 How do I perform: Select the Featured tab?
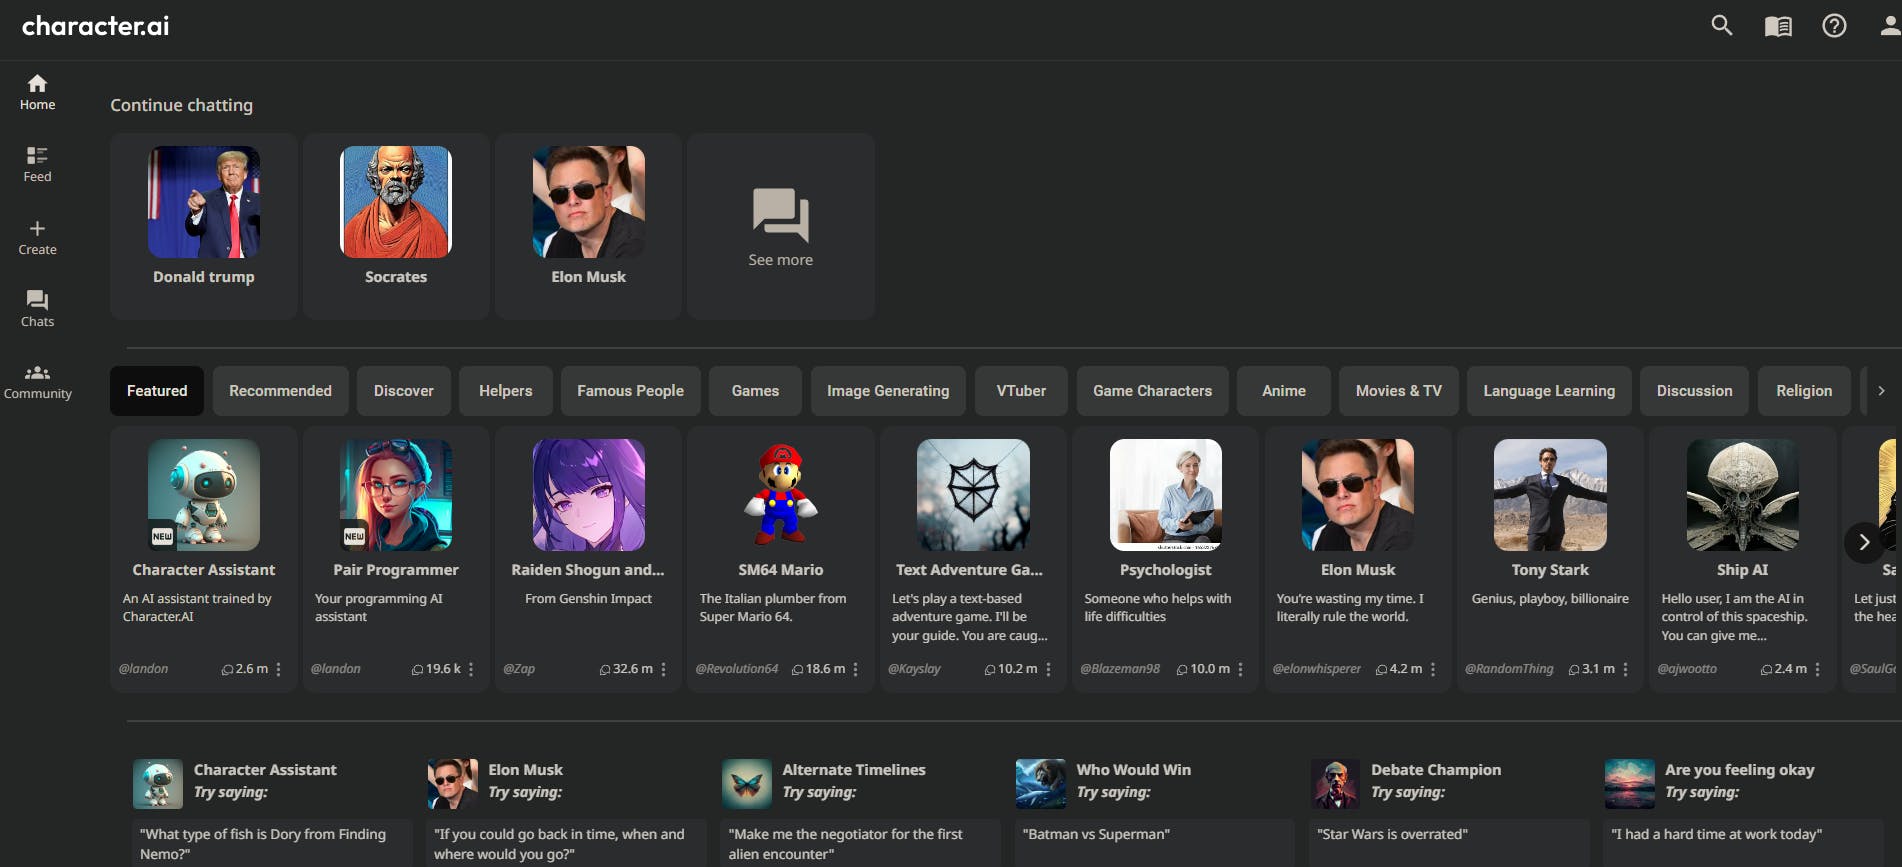click(157, 391)
